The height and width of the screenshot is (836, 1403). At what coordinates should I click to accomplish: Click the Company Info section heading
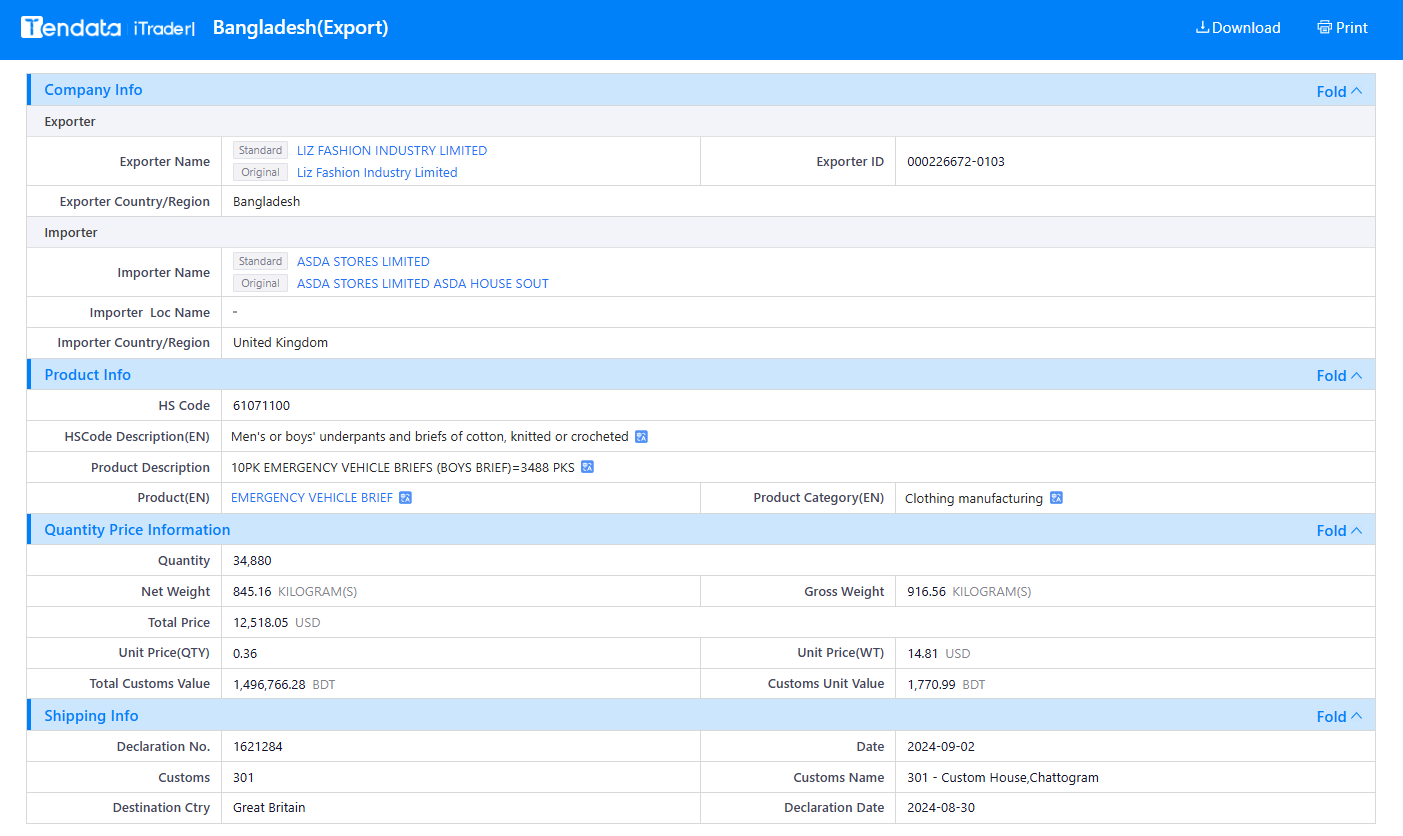[x=93, y=90]
